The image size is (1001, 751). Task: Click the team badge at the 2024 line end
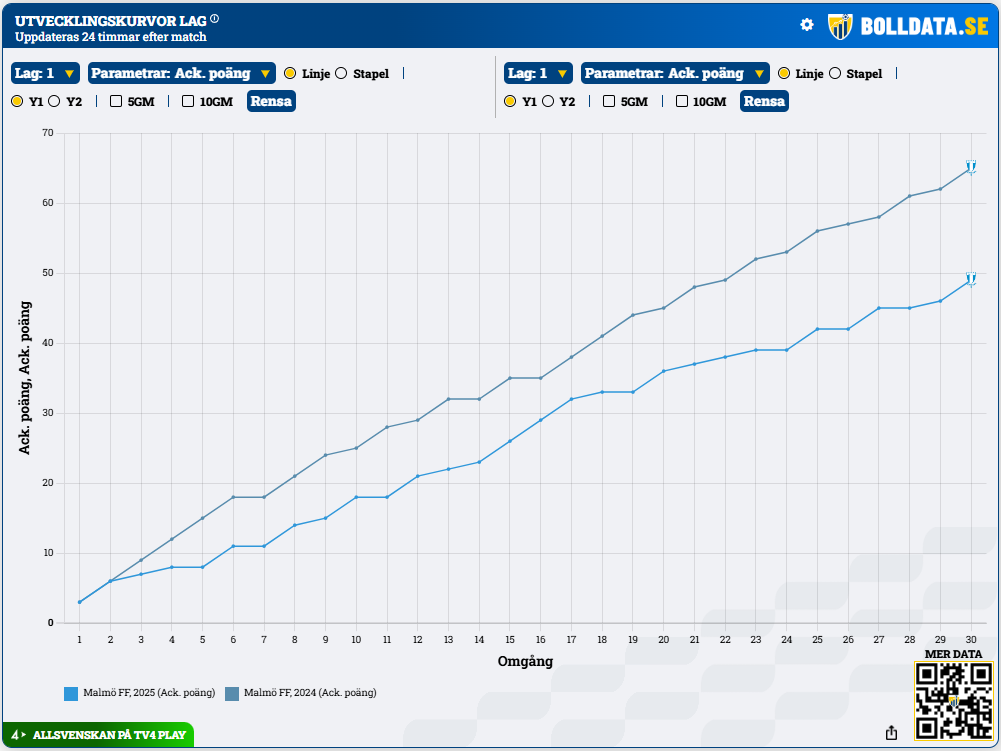click(x=970, y=167)
